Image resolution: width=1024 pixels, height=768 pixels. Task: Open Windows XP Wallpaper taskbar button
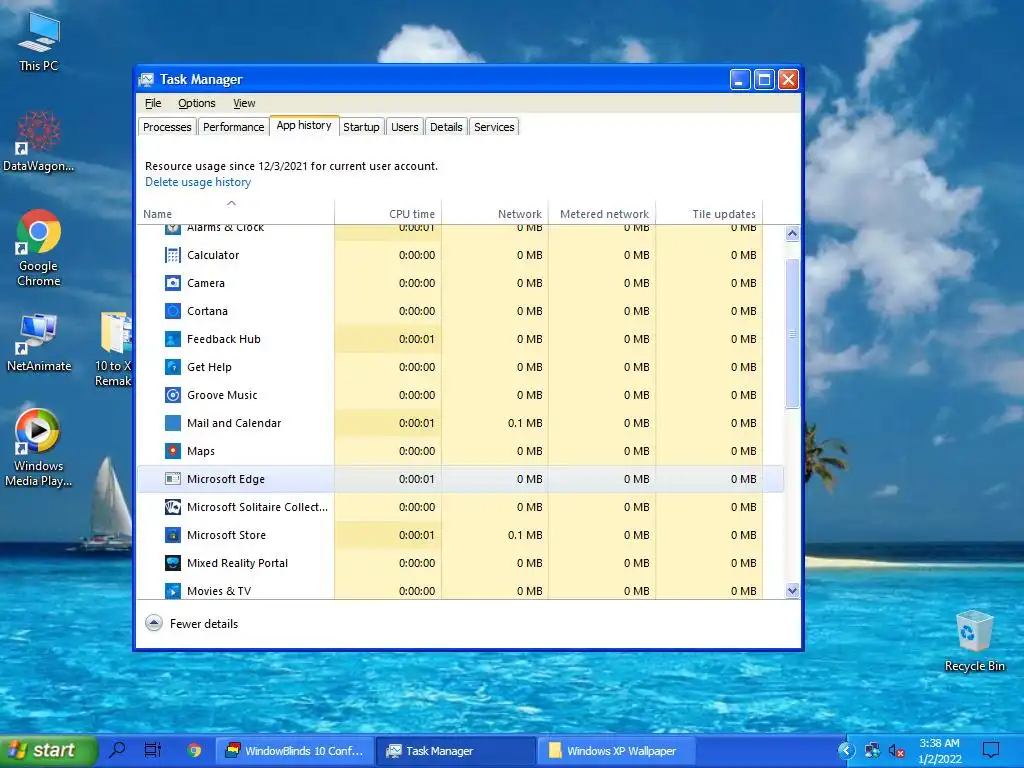616,751
